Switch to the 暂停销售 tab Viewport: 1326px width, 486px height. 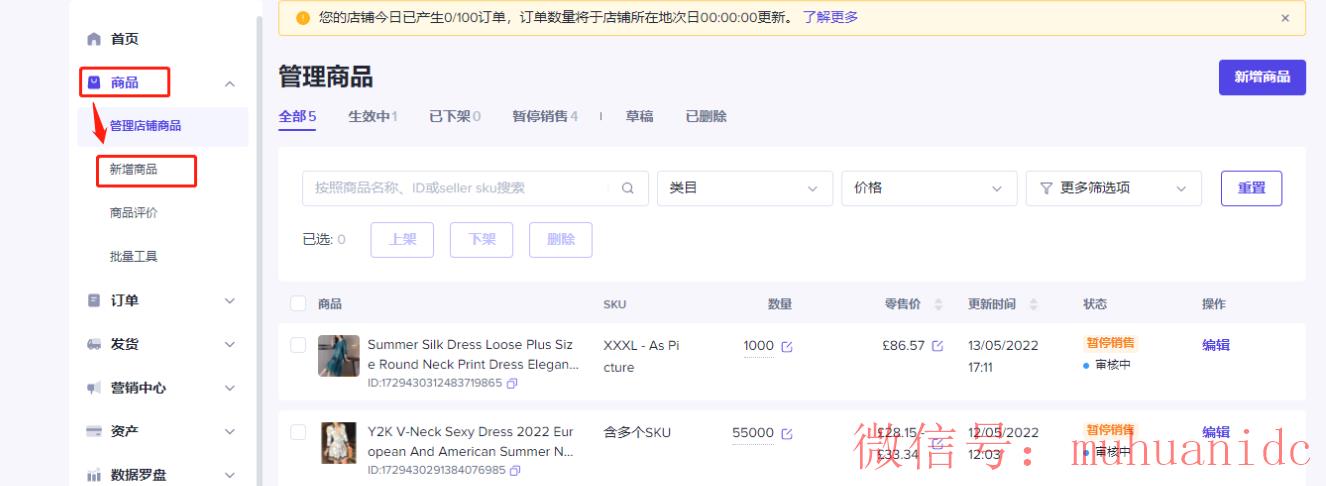click(x=545, y=117)
